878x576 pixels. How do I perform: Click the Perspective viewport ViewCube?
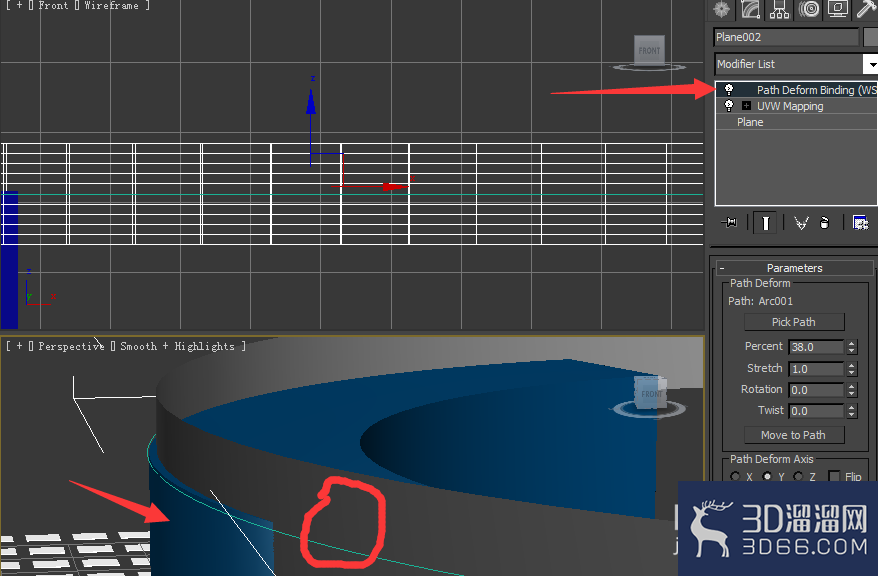pos(650,394)
